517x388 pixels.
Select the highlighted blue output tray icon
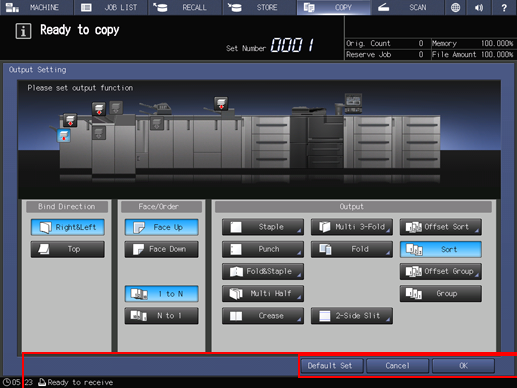point(64,136)
